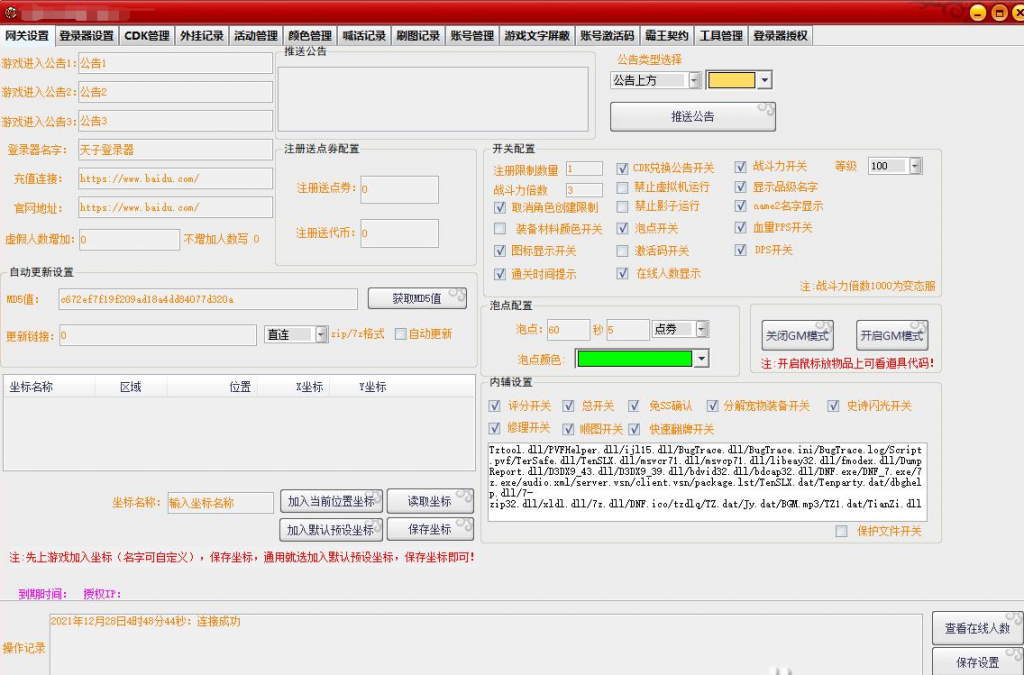
Task: Open the green 泡点颜色 color picker
Action: click(x=701, y=359)
